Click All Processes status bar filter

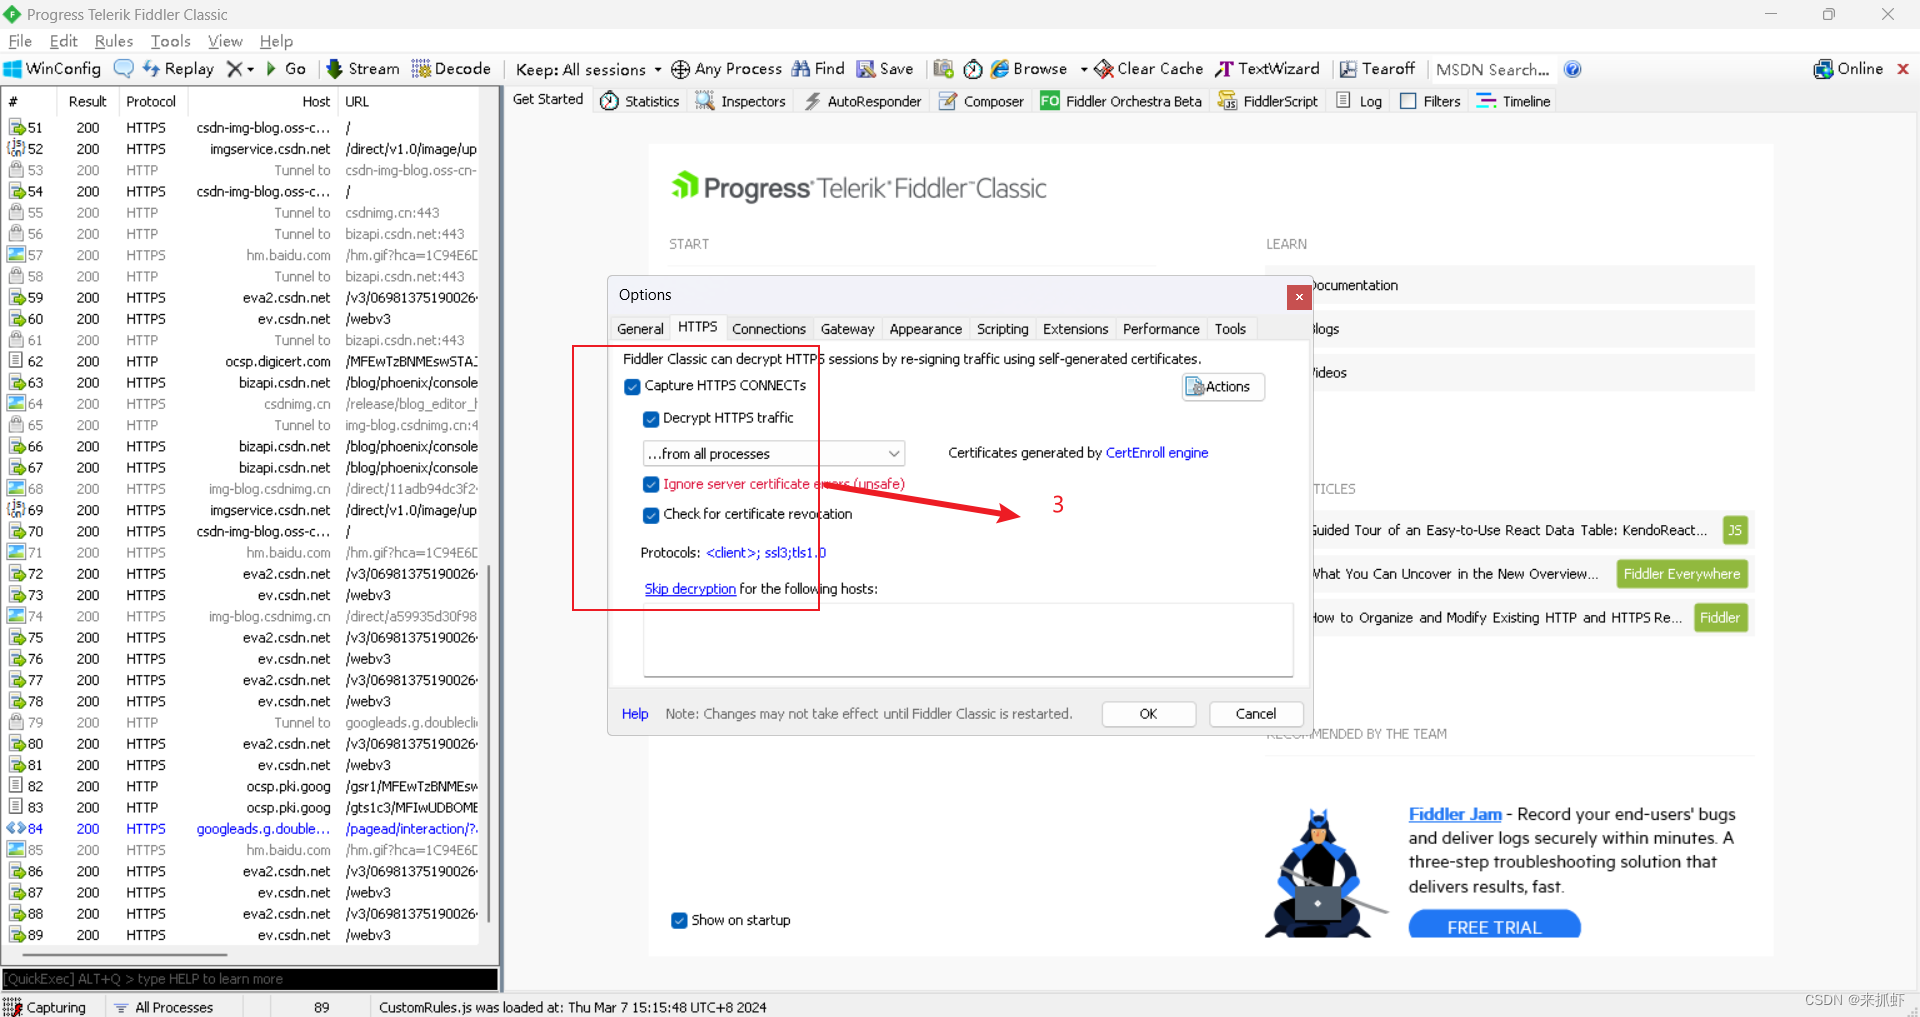(x=164, y=1007)
